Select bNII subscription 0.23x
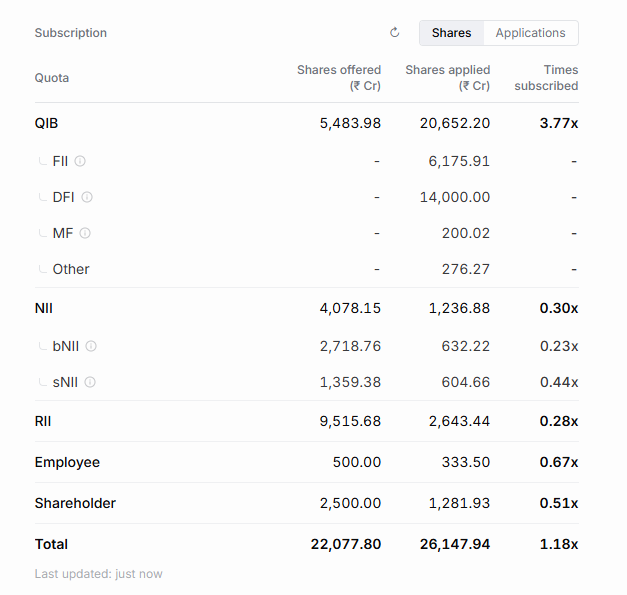627x595 pixels. tap(559, 346)
